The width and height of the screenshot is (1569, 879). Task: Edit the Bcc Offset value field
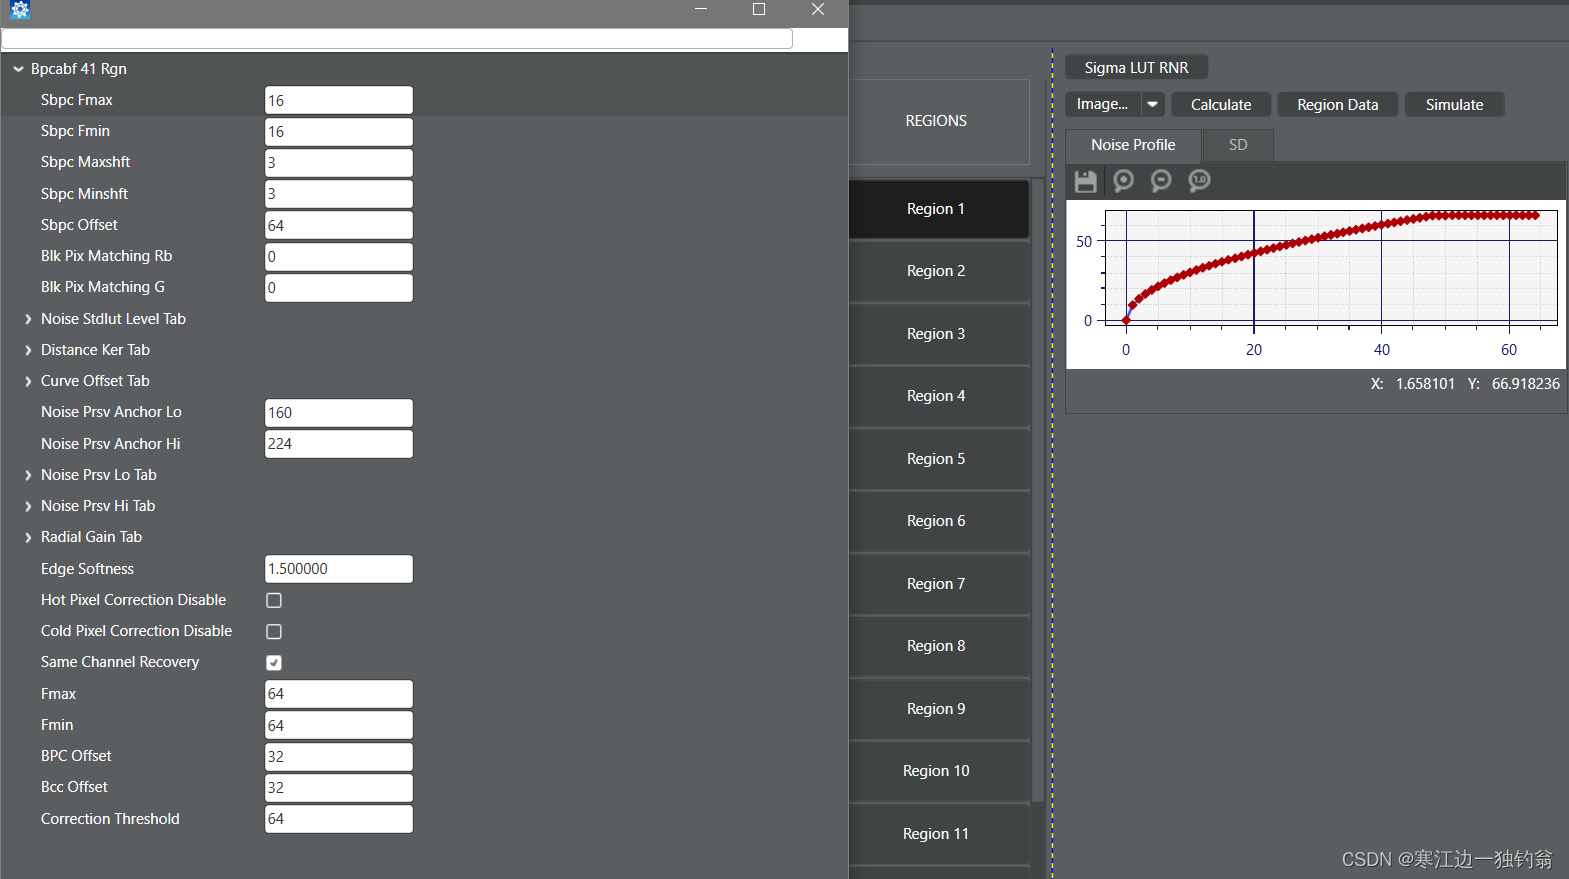[339, 787]
